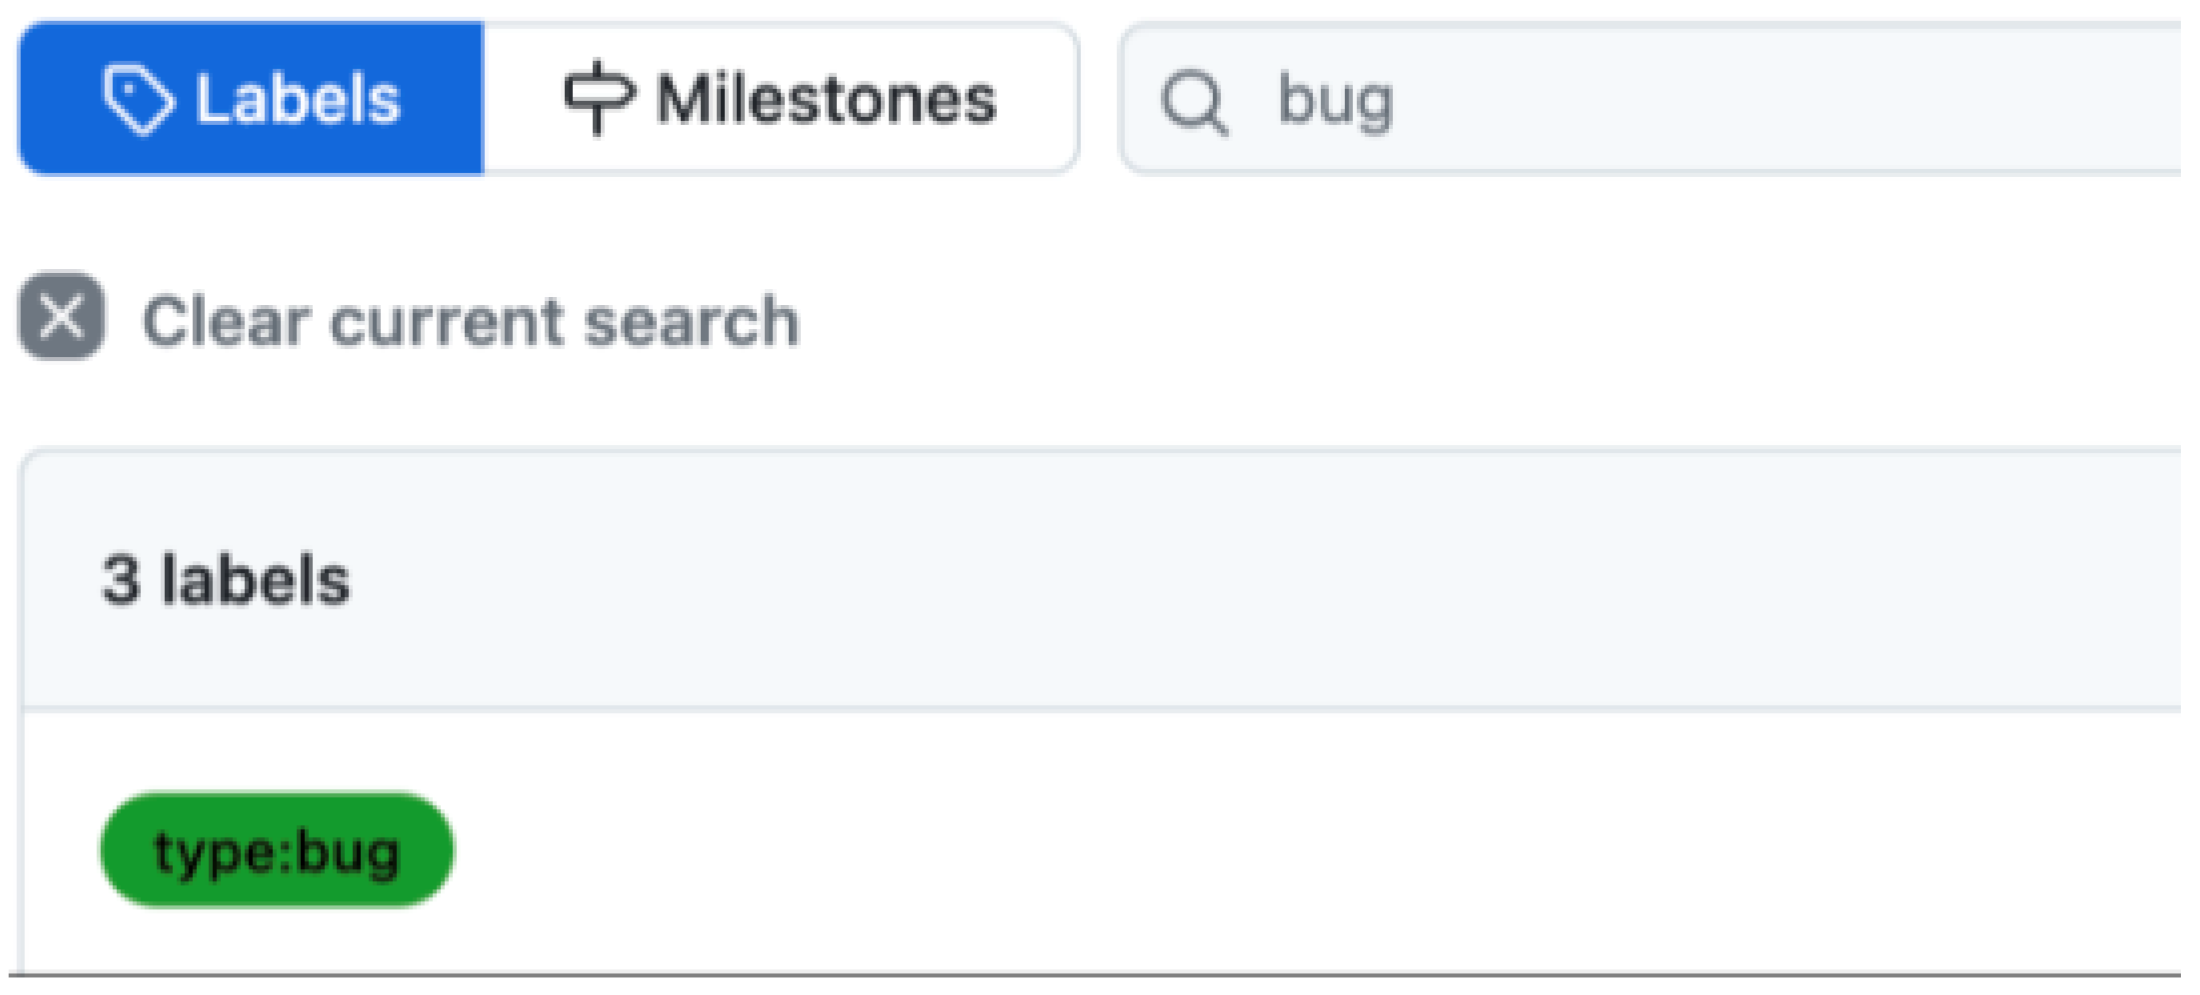Select the blue Labels tab
Image resolution: width=2200 pixels, height=995 pixels.
251,99
